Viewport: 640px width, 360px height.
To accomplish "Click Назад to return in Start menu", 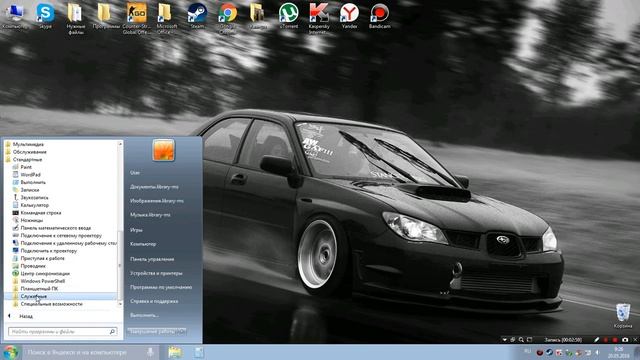I will click(x=26, y=316).
